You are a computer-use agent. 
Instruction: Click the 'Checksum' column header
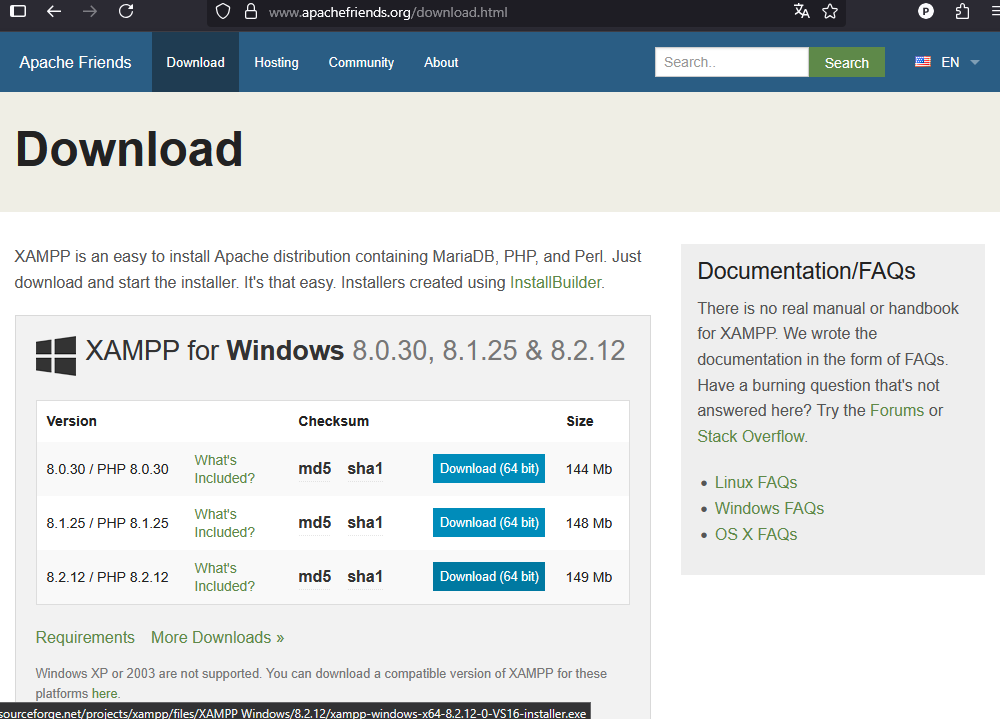click(x=334, y=421)
